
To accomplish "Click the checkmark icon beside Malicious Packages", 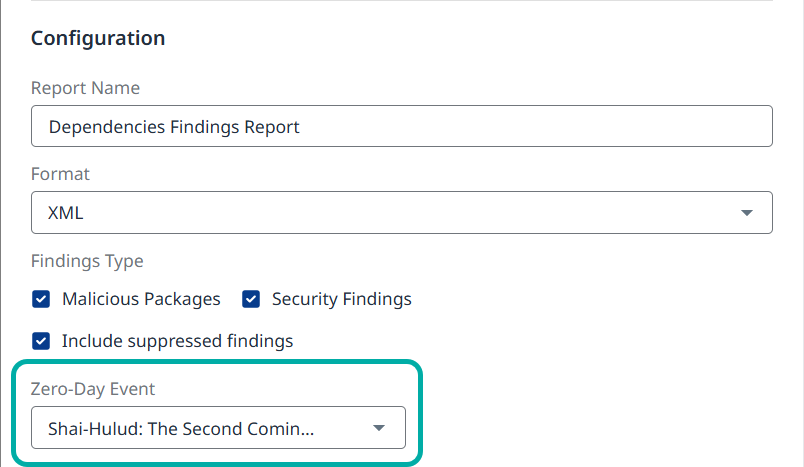I will point(41,299).
